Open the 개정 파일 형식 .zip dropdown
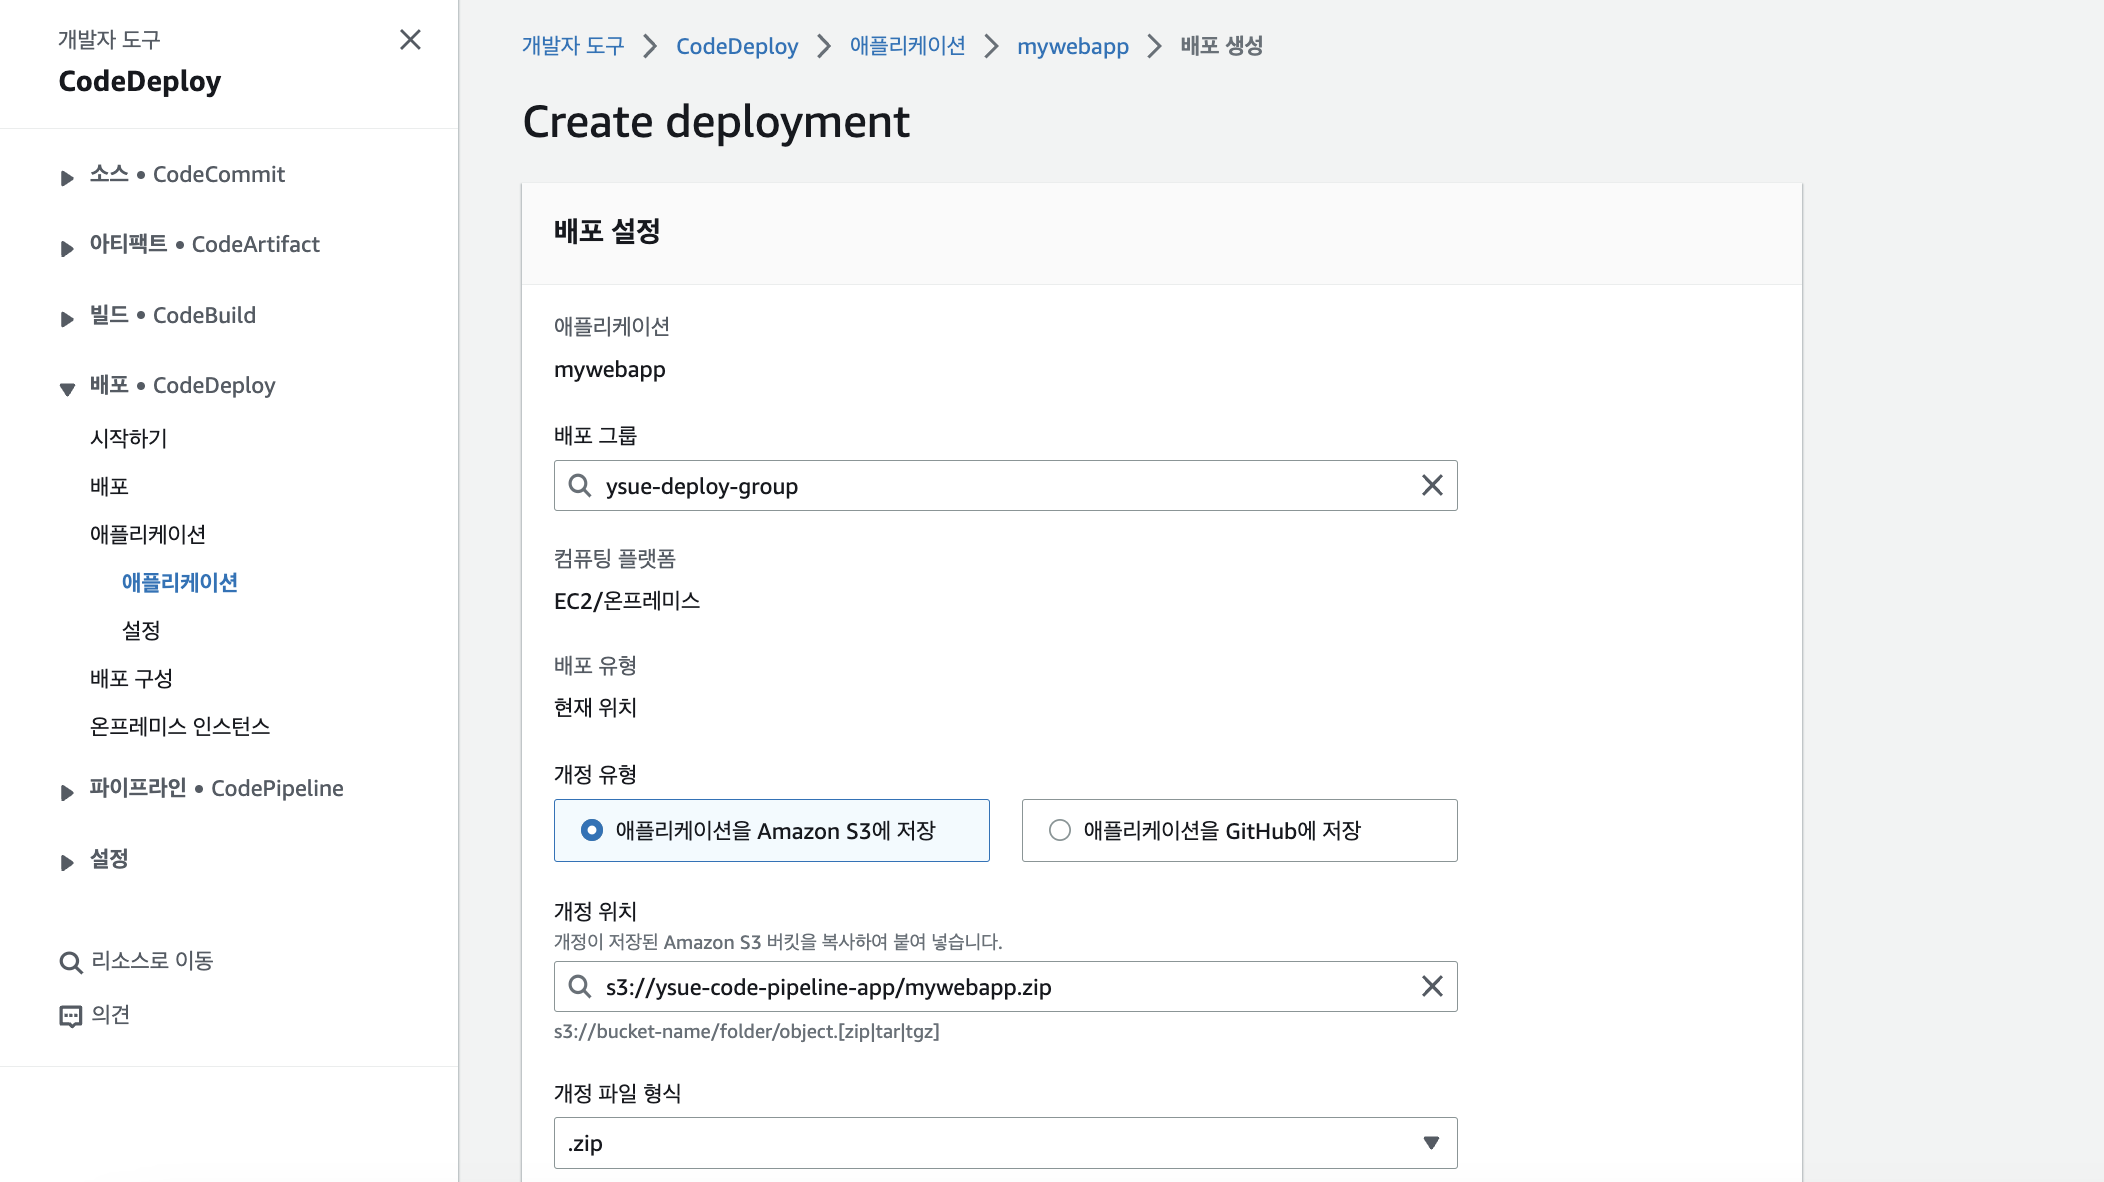Image resolution: width=2104 pixels, height=1182 pixels. click(x=1005, y=1143)
